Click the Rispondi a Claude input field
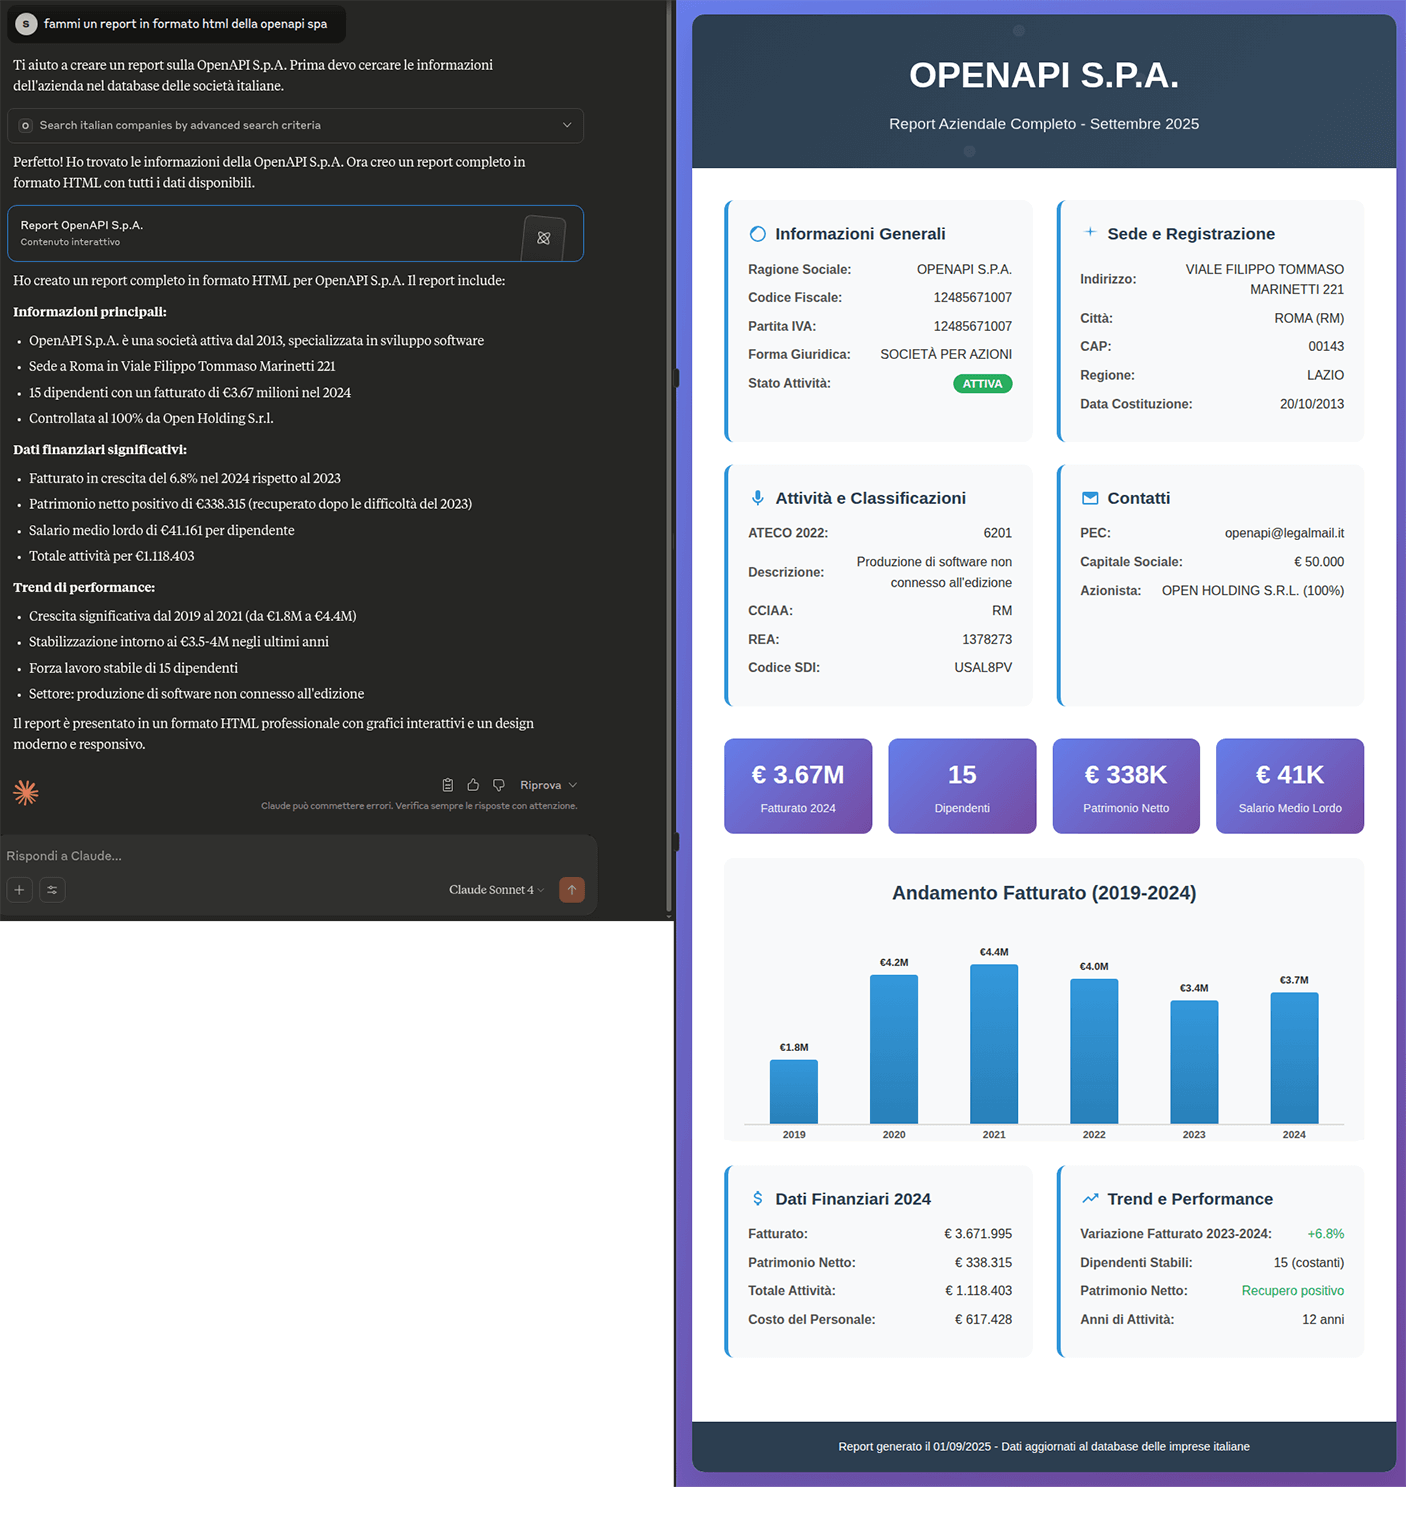 [298, 855]
